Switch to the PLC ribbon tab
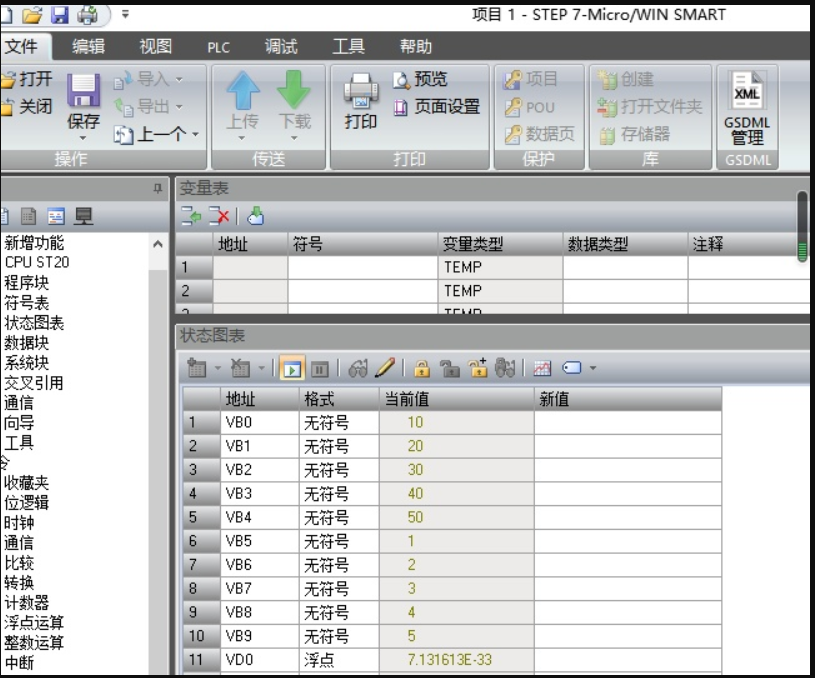 tap(218, 47)
